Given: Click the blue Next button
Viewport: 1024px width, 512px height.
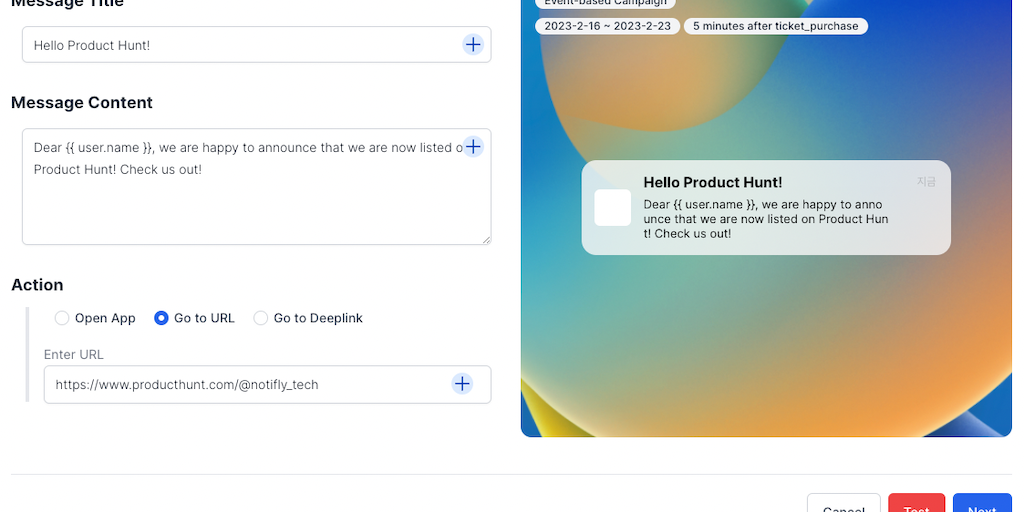Looking at the screenshot, I should pos(982,503).
